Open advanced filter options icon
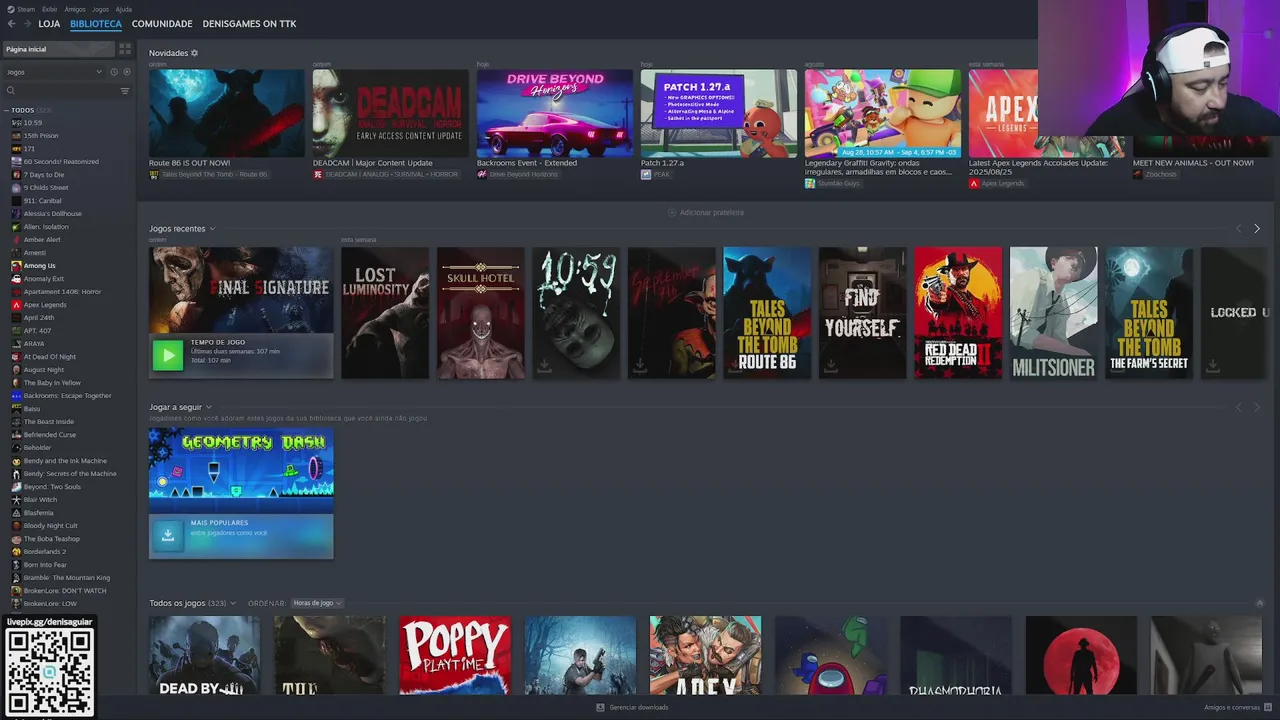The width and height of the screenshot is (1280, 720). coord(125,91)
